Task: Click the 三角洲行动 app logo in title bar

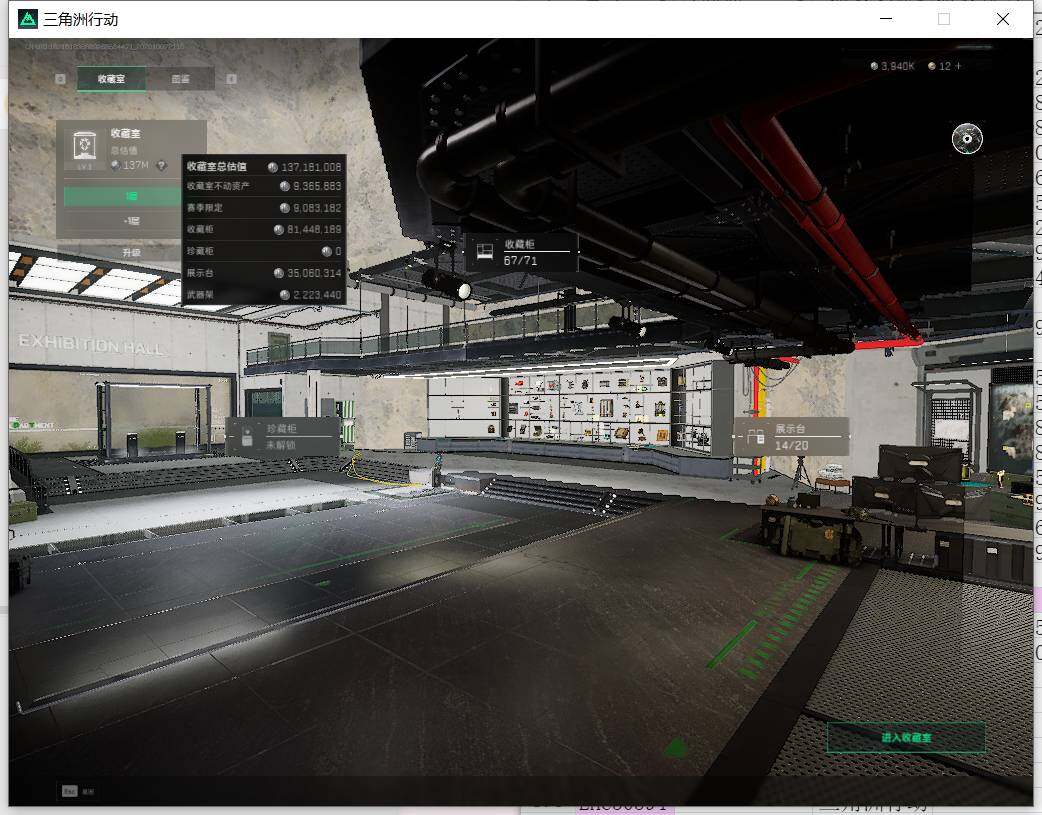Action: point(28,19)
